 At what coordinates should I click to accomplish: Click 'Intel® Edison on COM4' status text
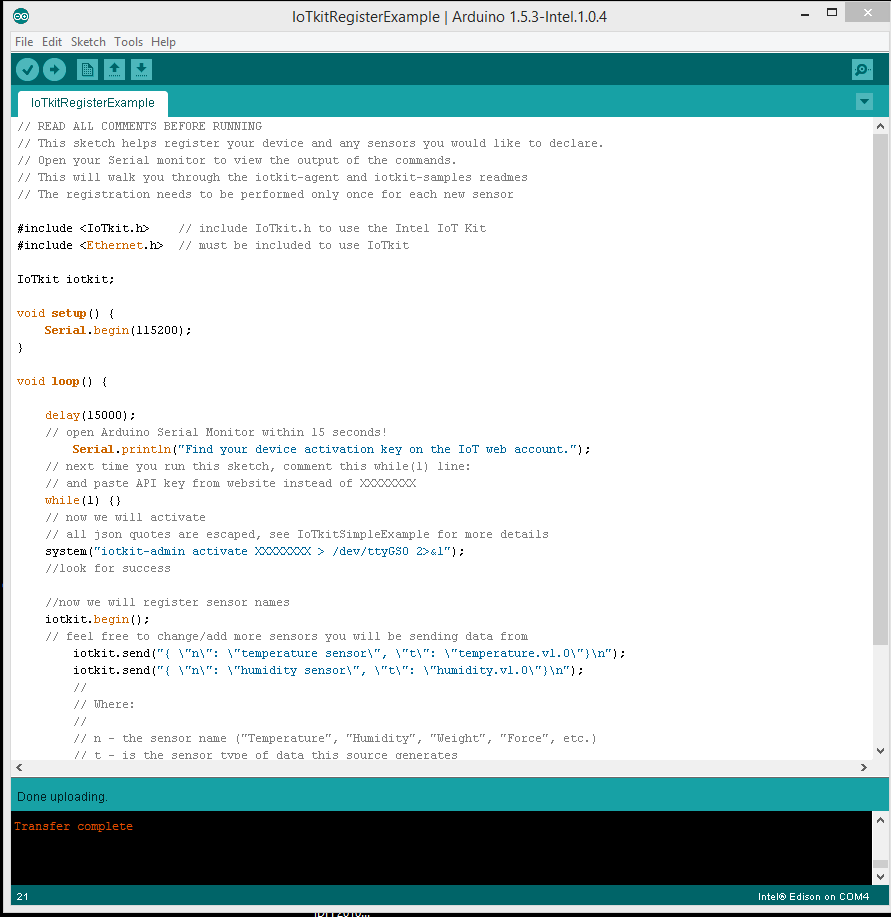[813, 897]
